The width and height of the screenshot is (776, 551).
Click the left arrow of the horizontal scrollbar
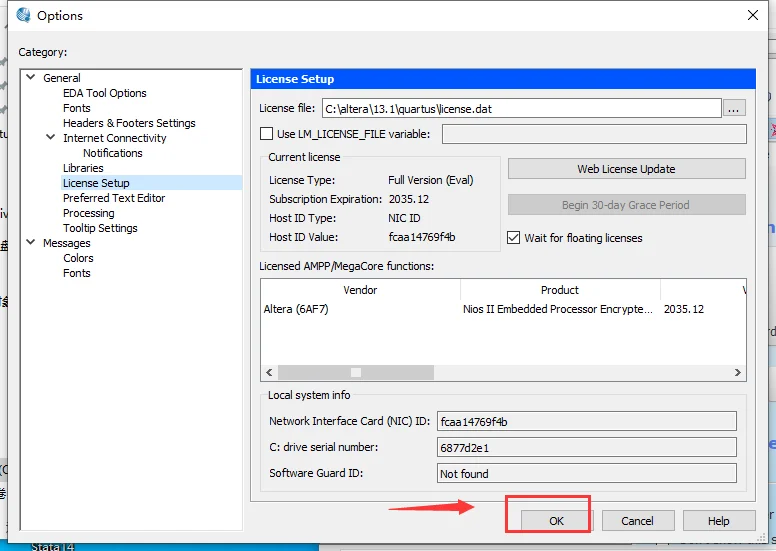tap(269, 372)
